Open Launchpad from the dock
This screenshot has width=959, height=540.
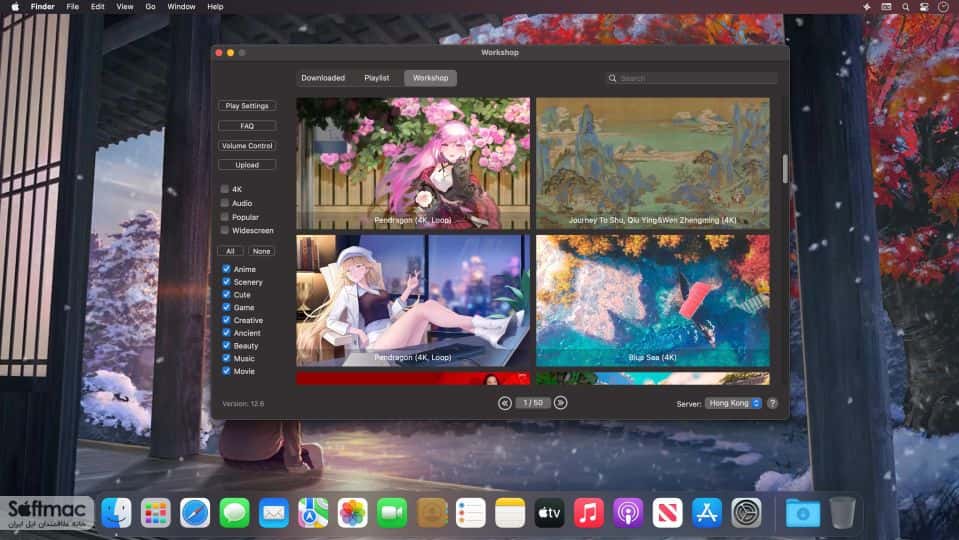(x=155, y=512)
